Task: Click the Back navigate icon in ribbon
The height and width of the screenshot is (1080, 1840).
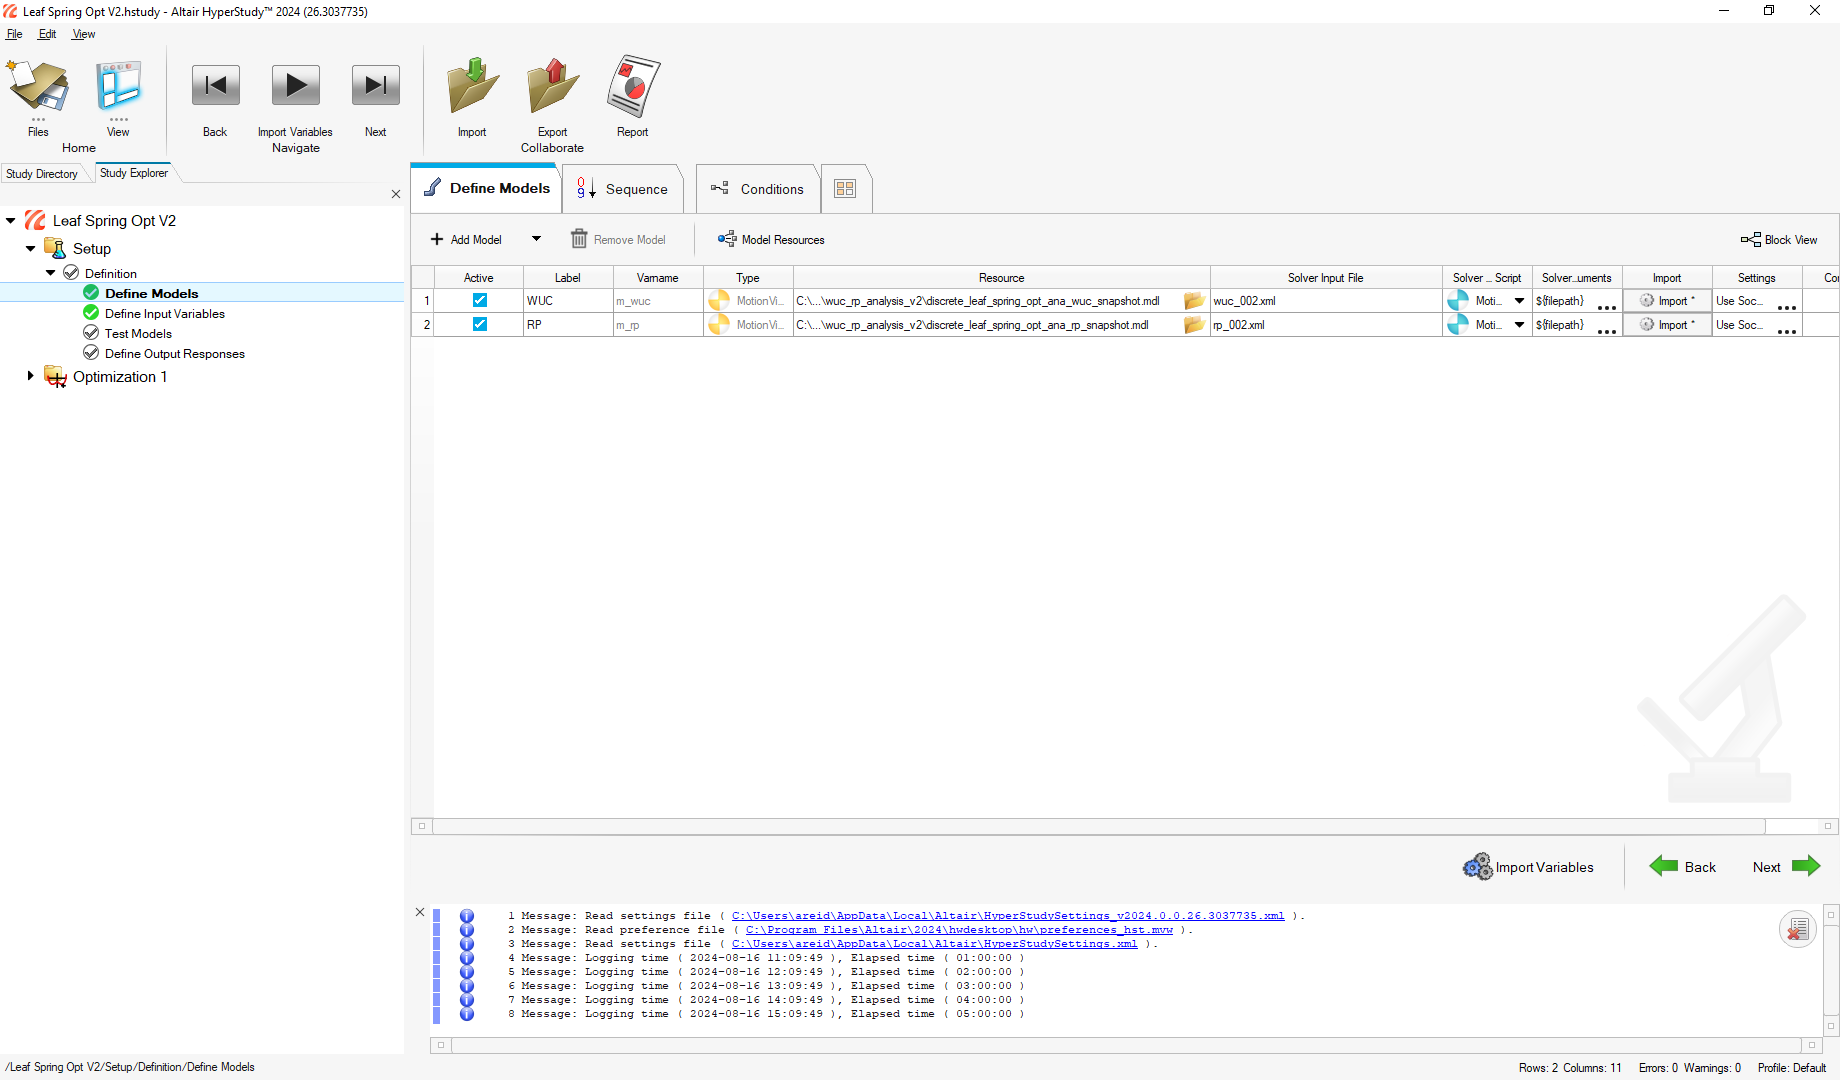Action: 215,86
